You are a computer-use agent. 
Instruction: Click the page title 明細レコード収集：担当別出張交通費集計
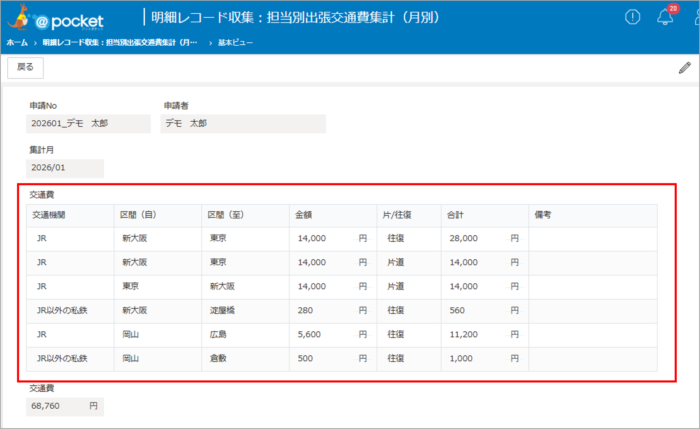point(295,17)
